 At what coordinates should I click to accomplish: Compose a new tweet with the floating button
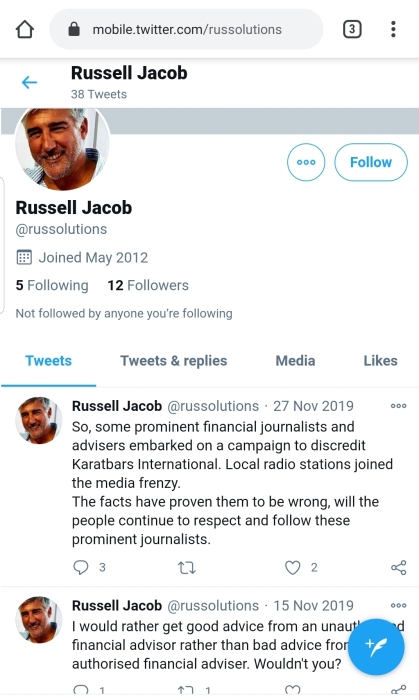pyautogui.click(x=376, y=646)
